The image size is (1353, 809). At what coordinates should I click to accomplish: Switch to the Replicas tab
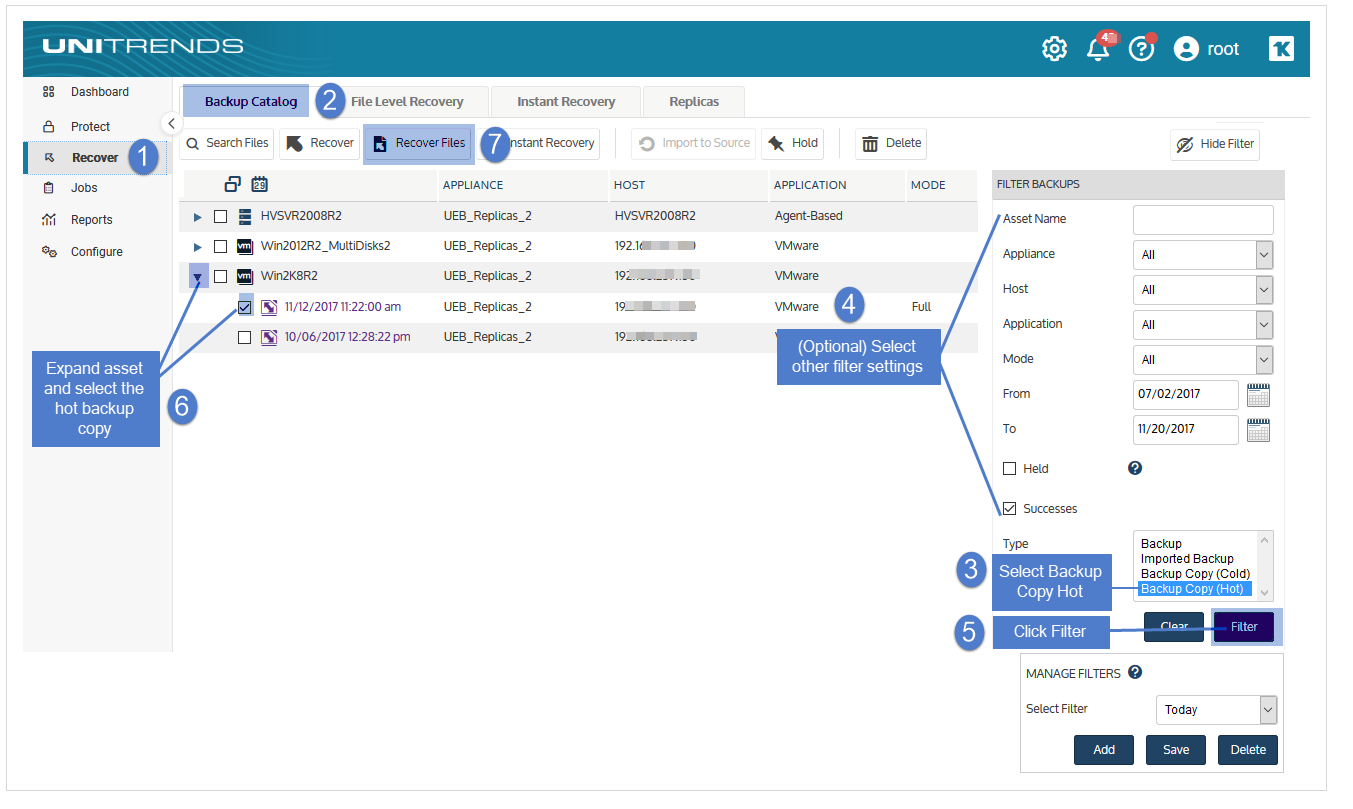coord(694,102)
